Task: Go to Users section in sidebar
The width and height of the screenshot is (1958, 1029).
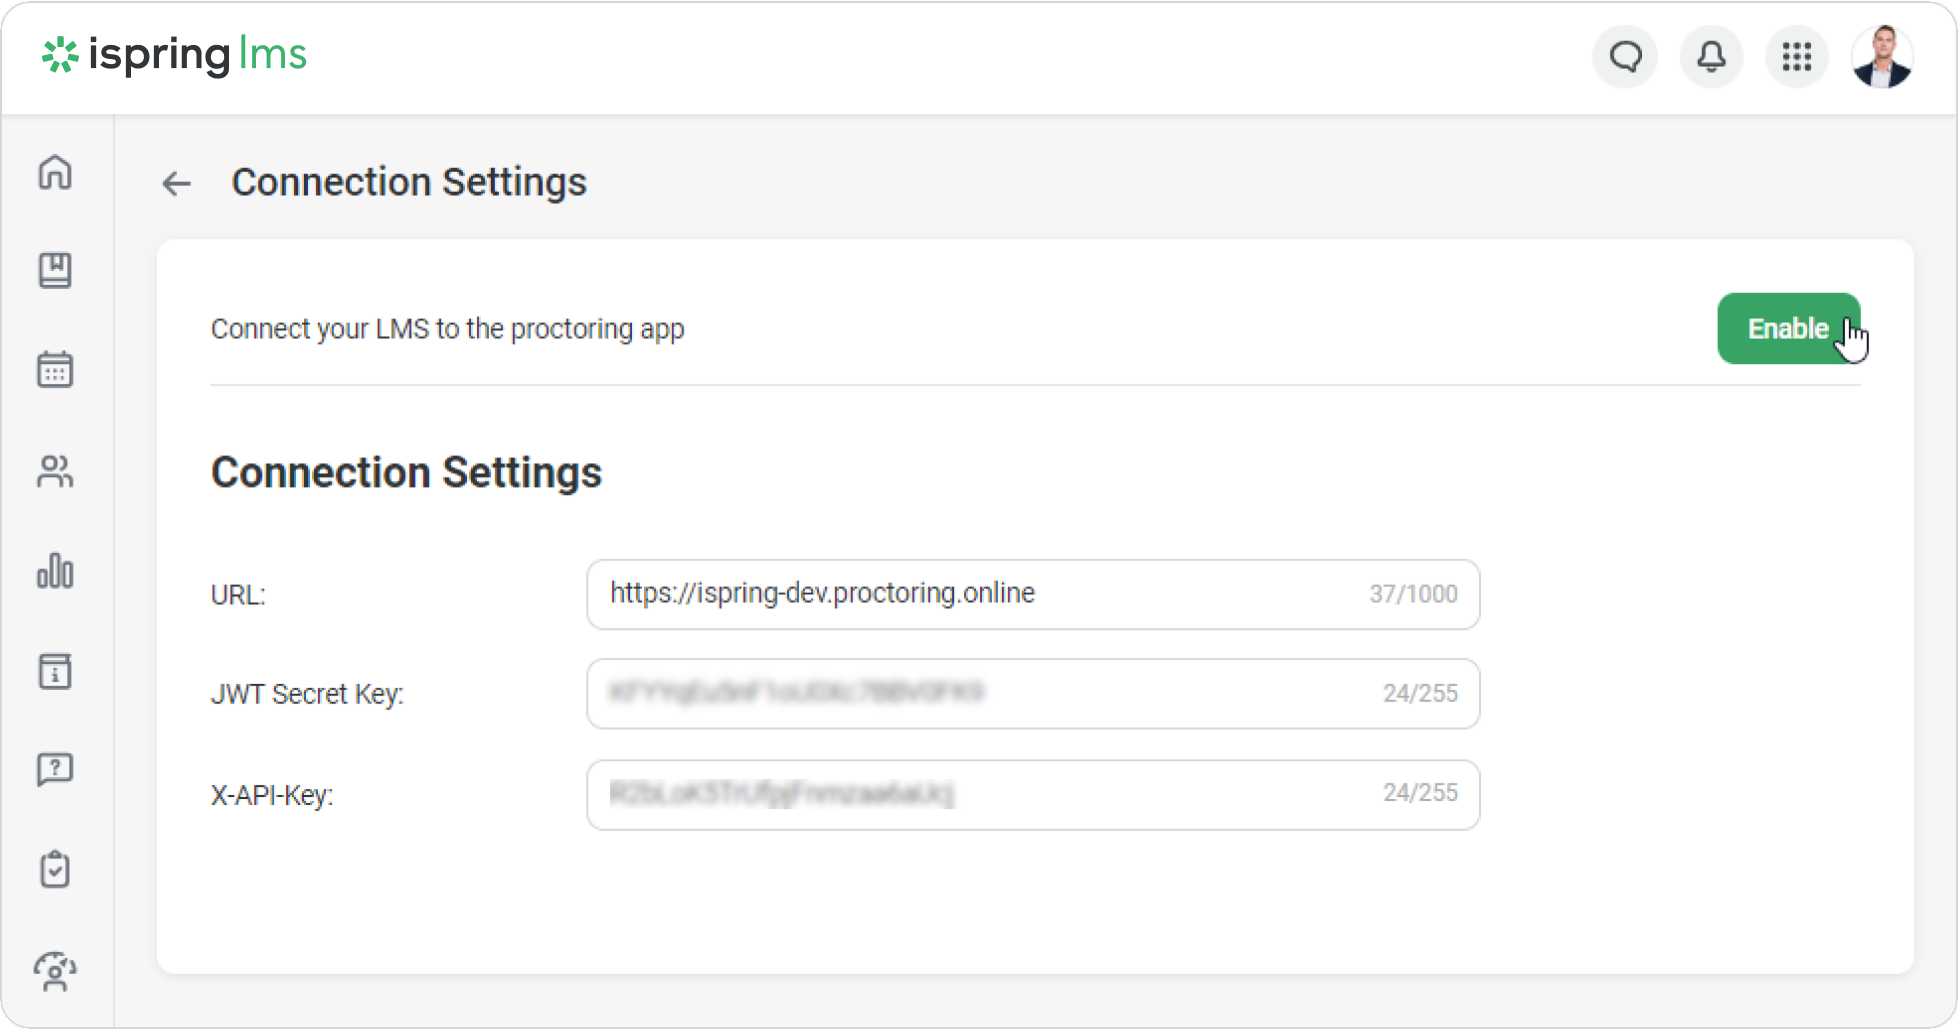Action: point(55,471)
